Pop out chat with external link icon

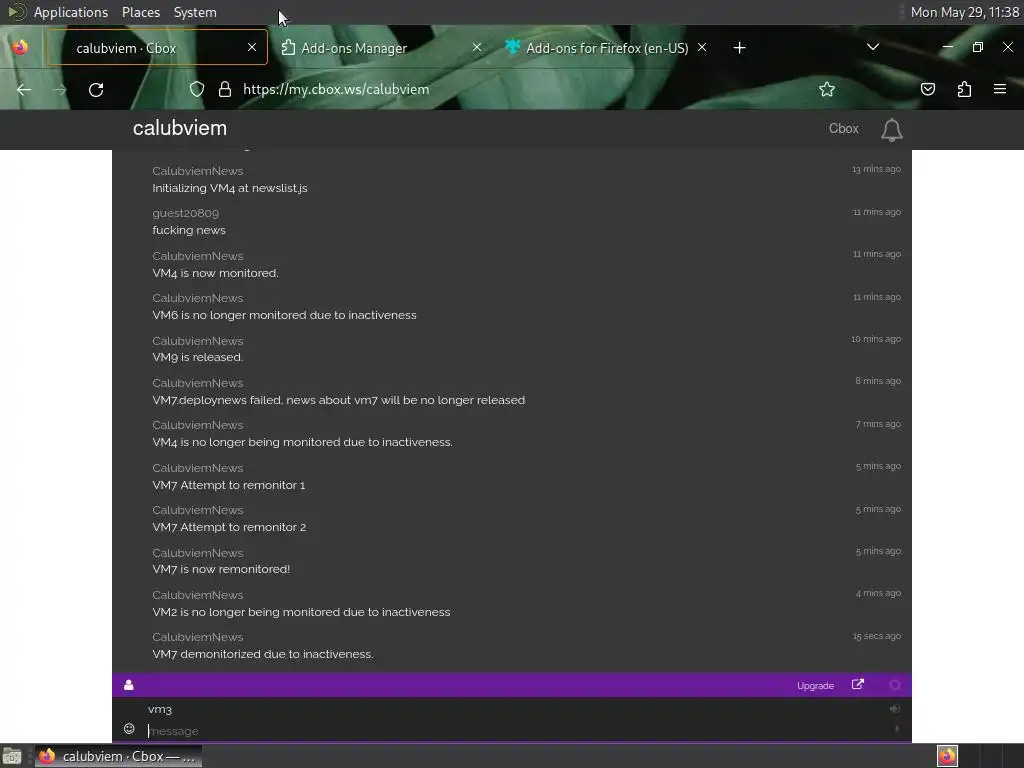[857, 684]
